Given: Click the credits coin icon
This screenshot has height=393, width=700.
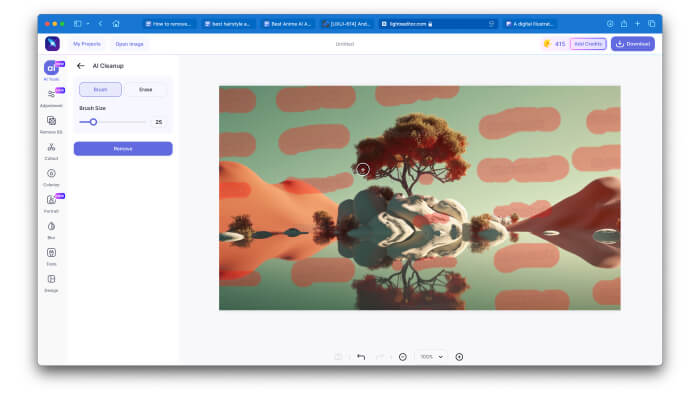Looking at the screenshot, I should pos(547,44).
